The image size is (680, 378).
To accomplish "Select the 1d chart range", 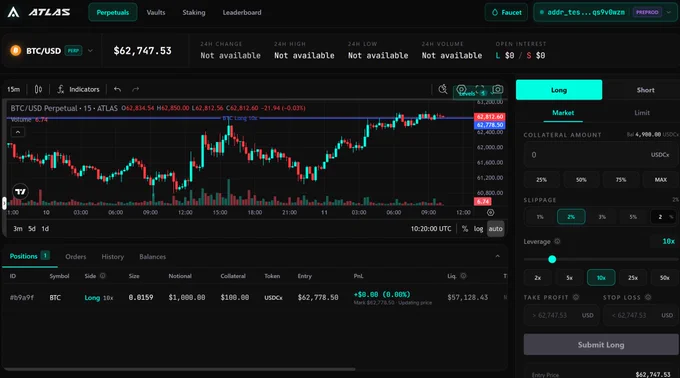I will 45,228.
